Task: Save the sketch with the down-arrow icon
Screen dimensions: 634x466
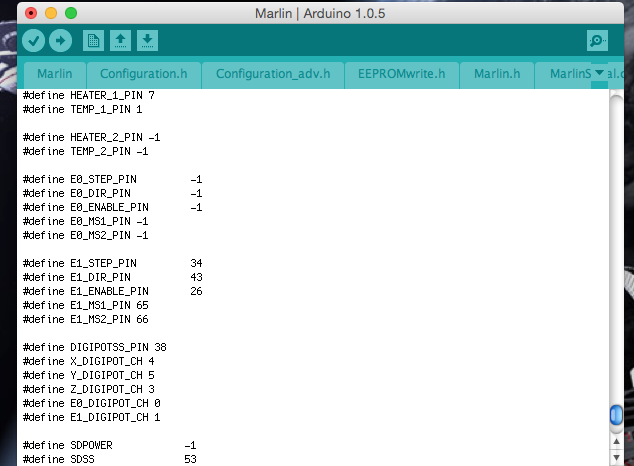Action: pyautogui.click(x=147, y=41)
